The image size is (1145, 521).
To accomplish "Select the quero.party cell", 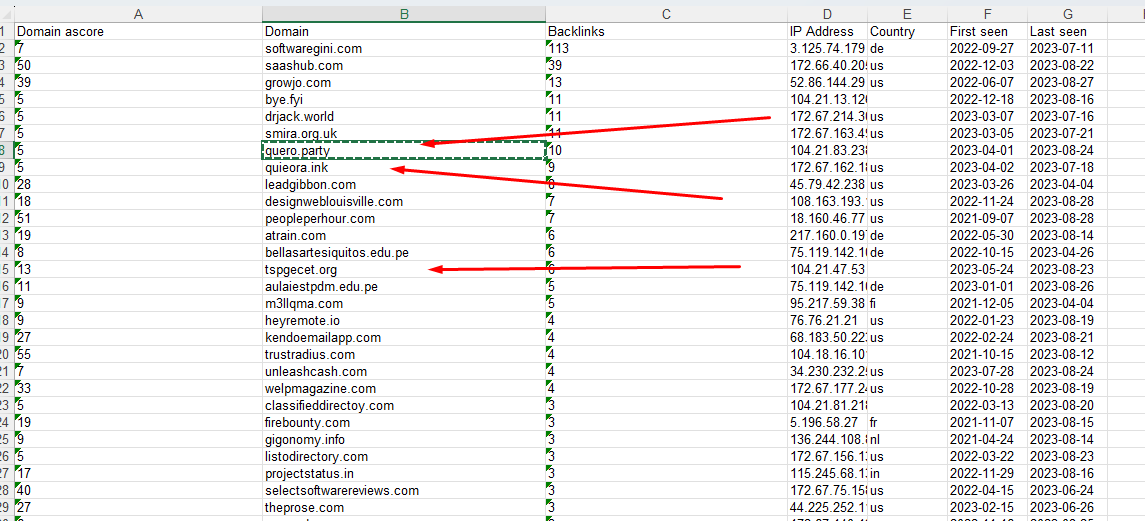I will [x=404, y=151].
